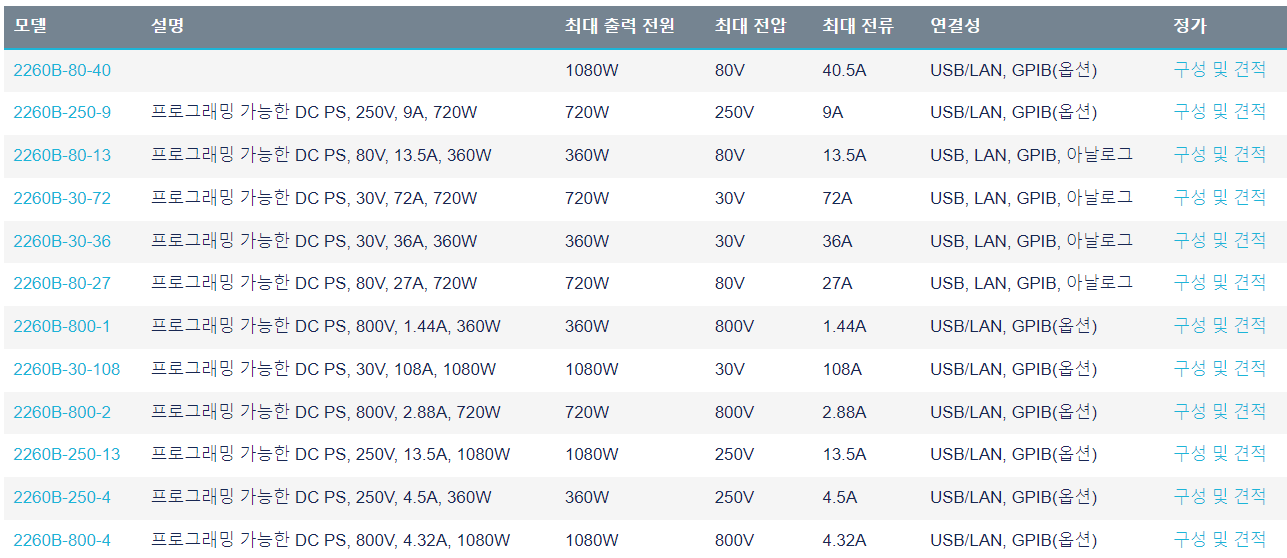The image size is (1287, 558).
Task: Click the 2260B-250-4 model link
Action: 62,497
